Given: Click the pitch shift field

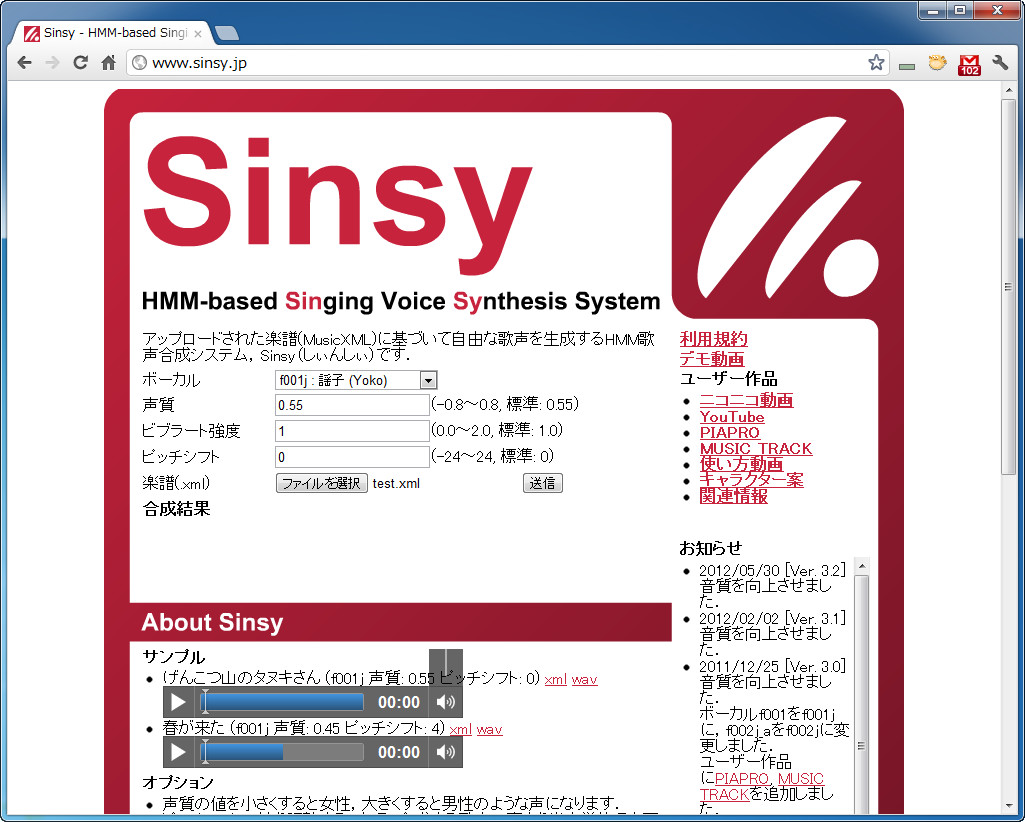Looking at the screenshot, I should click(x=352, y=456).
